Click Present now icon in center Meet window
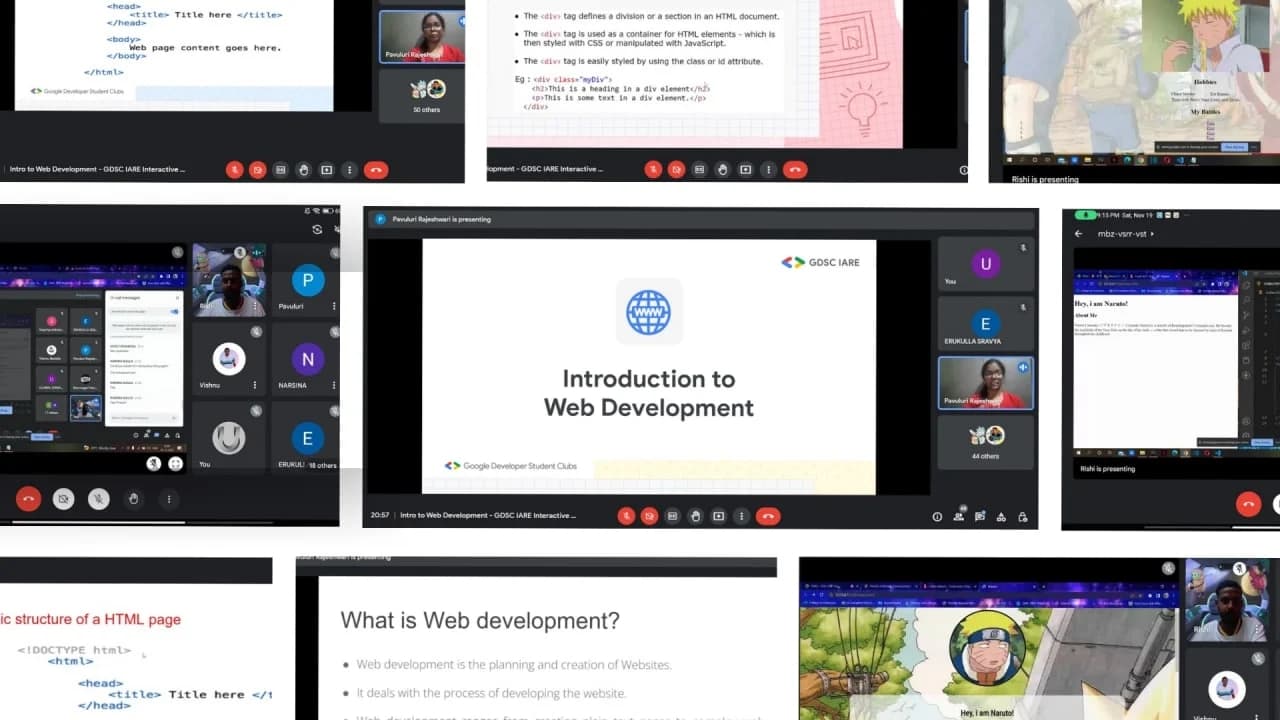Screen dimensions: 1280x720 coord(718,516)
